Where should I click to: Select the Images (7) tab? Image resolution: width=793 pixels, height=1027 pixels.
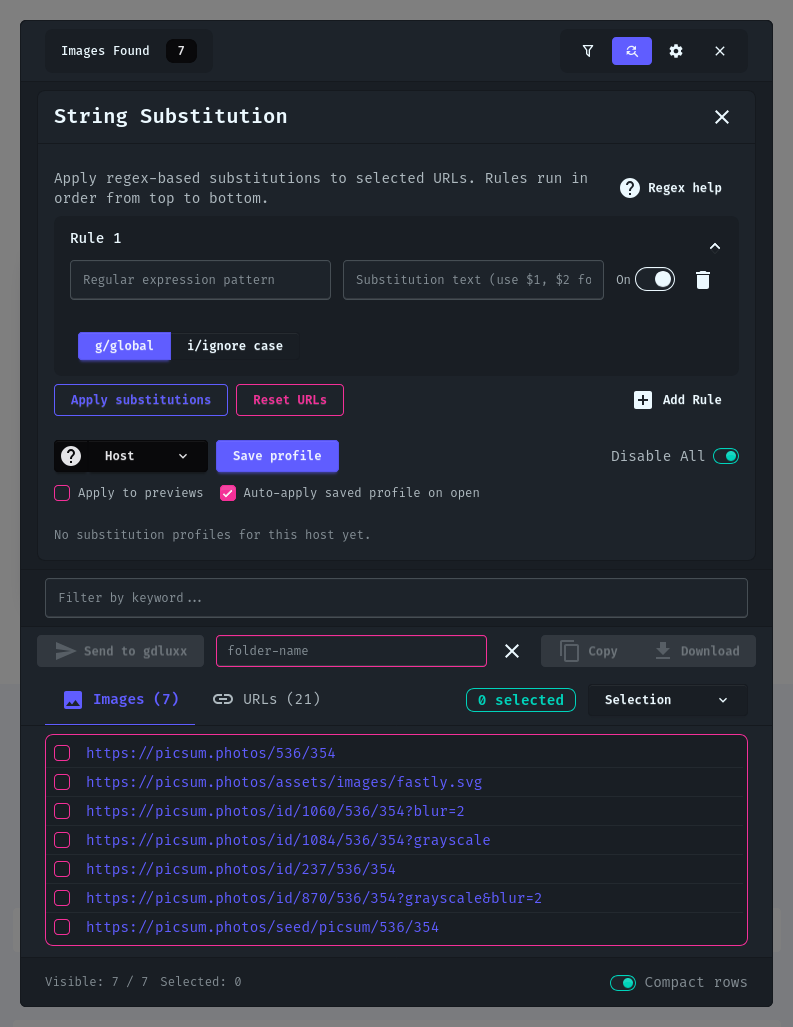click(121, 700)
